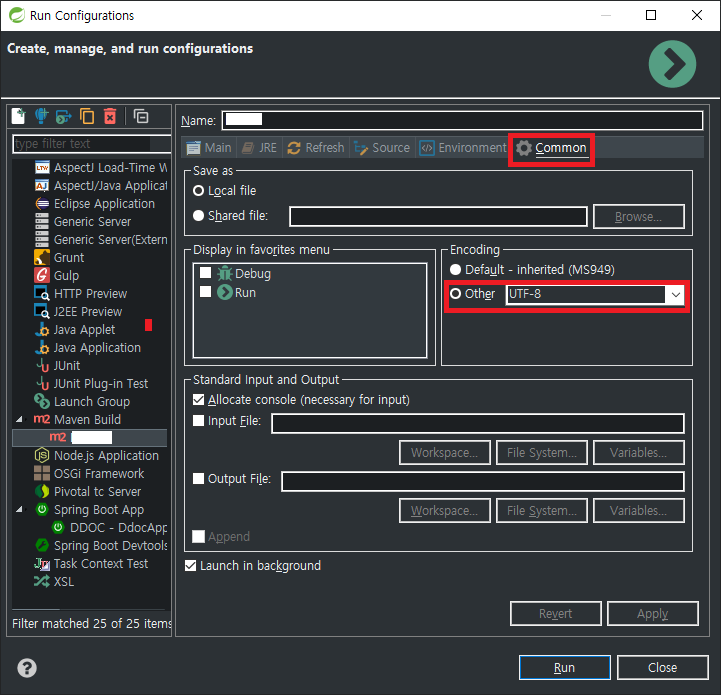Collapse all configurations in tree
Viewport: 721px width, 695px height.
pyautogui.click(x=141, y=116)
